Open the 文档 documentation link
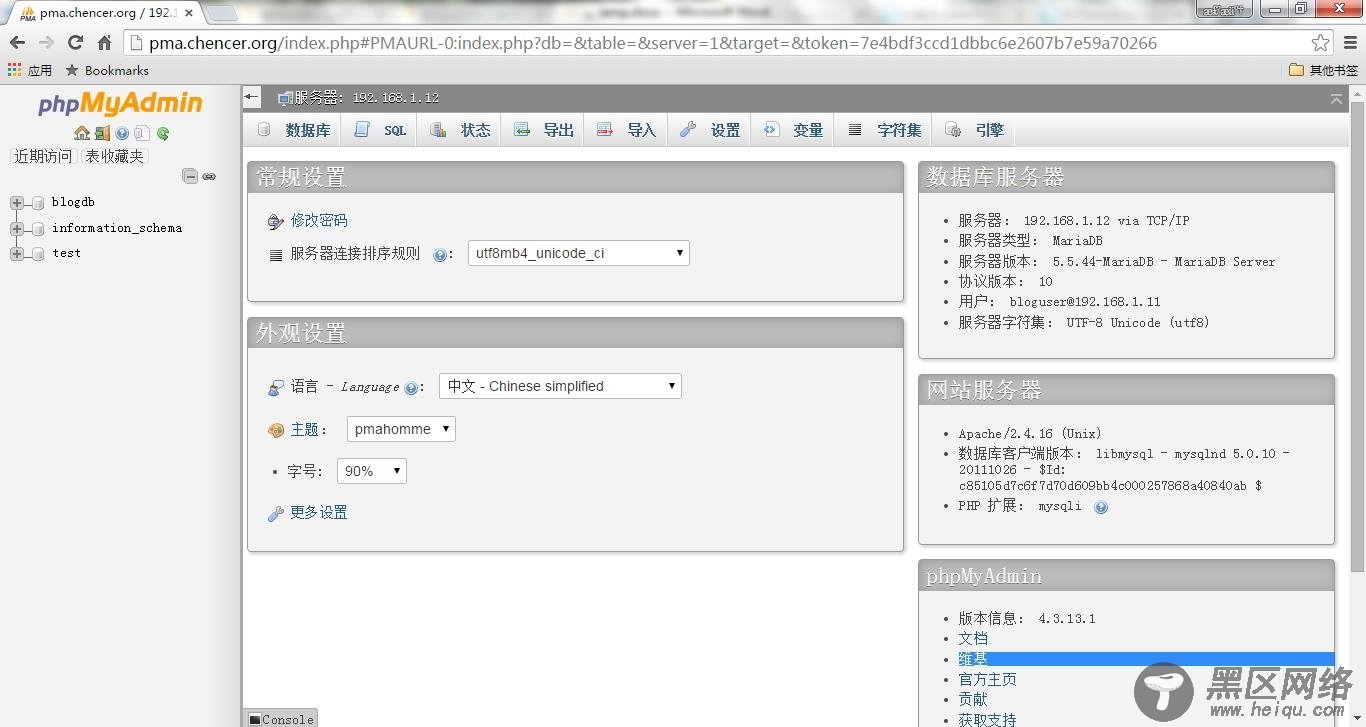 click(x=973, y=638)
